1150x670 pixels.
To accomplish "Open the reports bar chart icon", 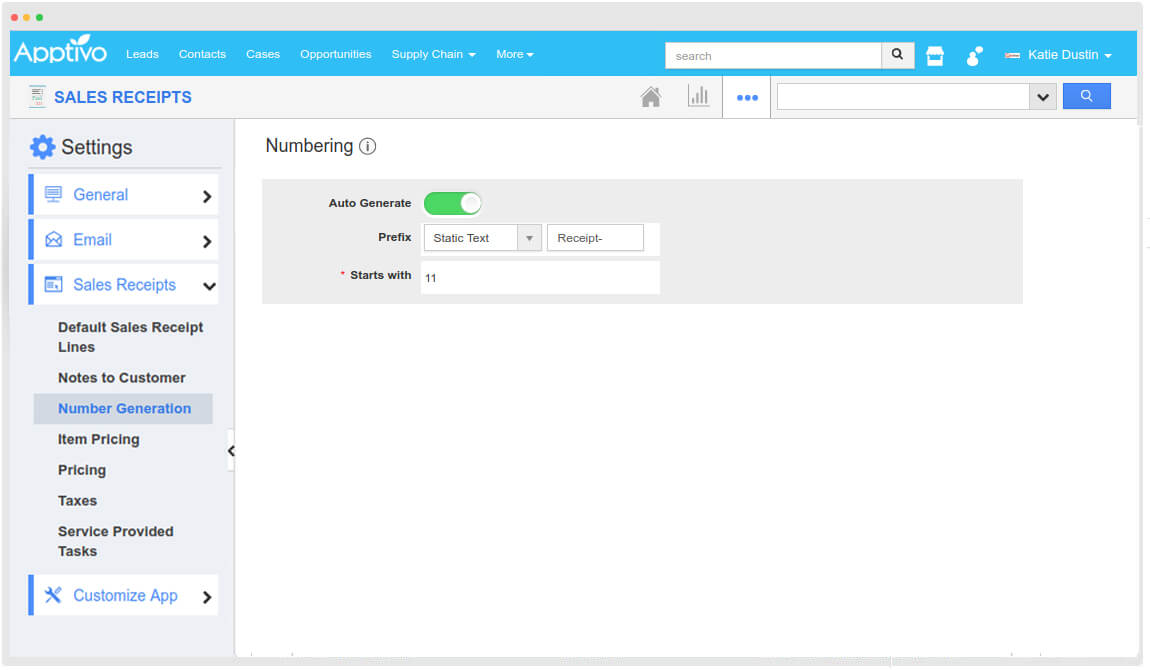I will pyautogui.click(x=698, y=97).
